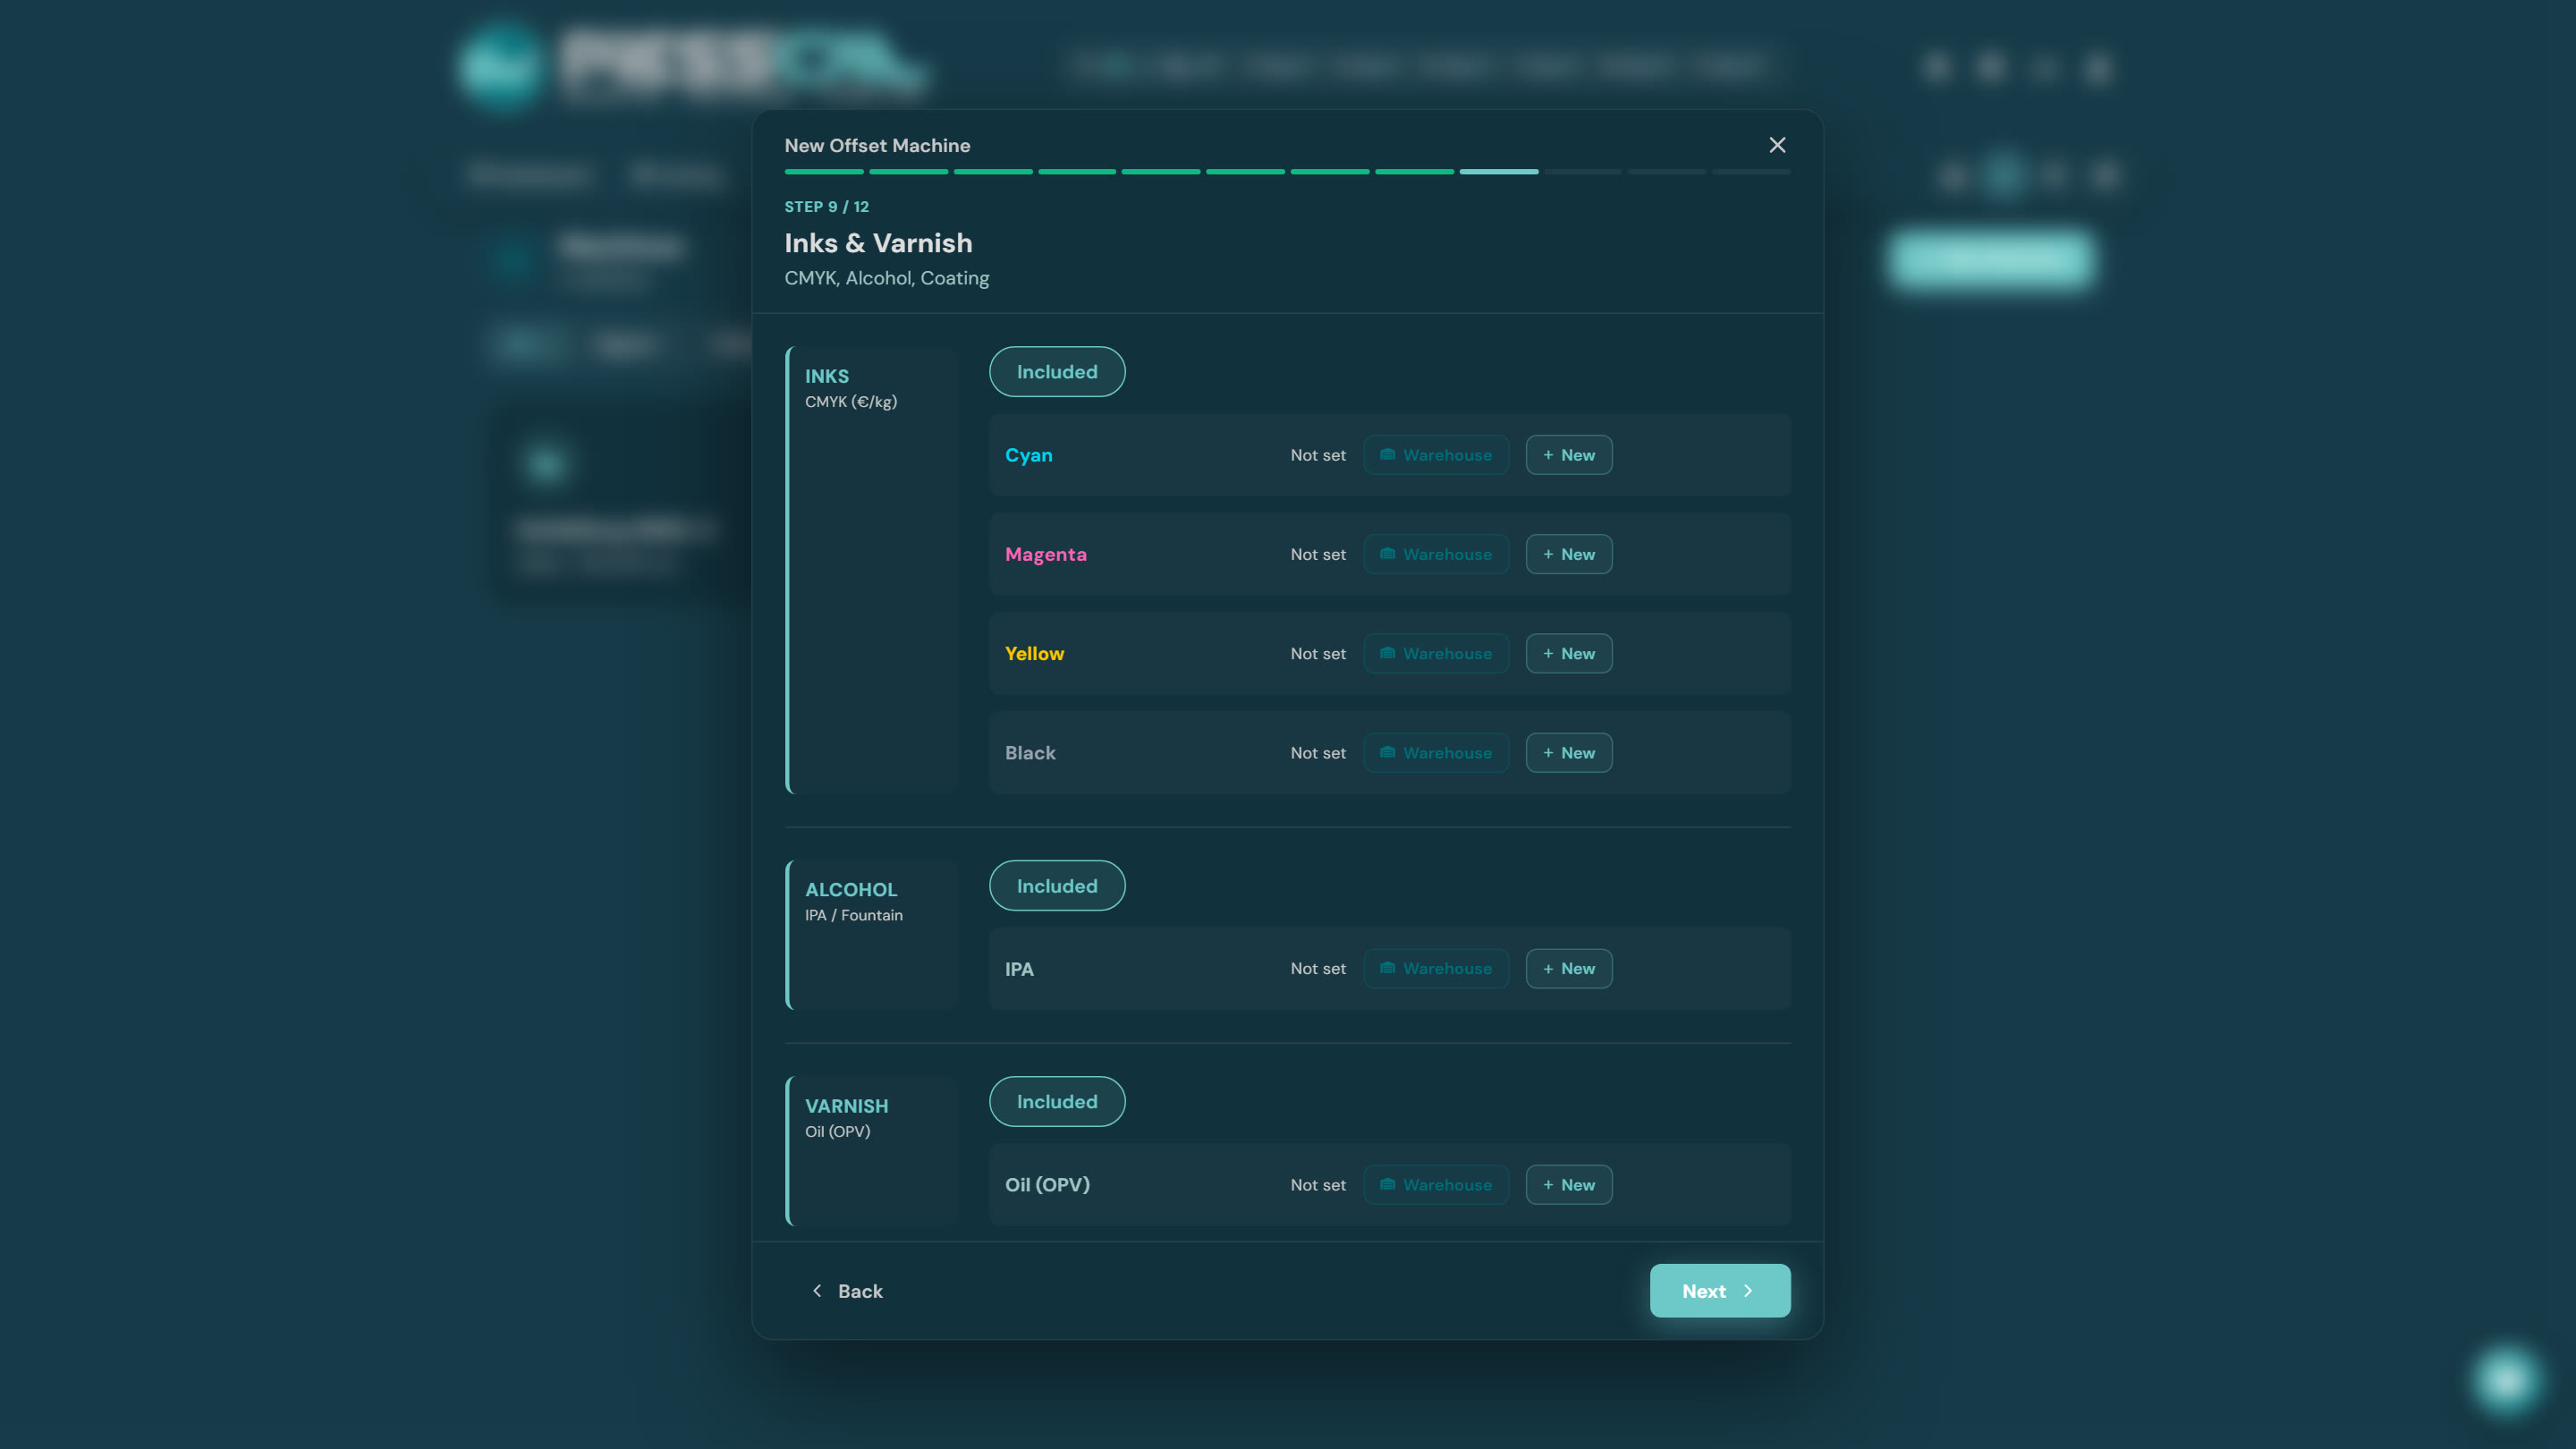Click the CMYK (€/kg) subtitle
Image resolution: width=2576 pixels, height=1449 pixels.
(851, 402)
